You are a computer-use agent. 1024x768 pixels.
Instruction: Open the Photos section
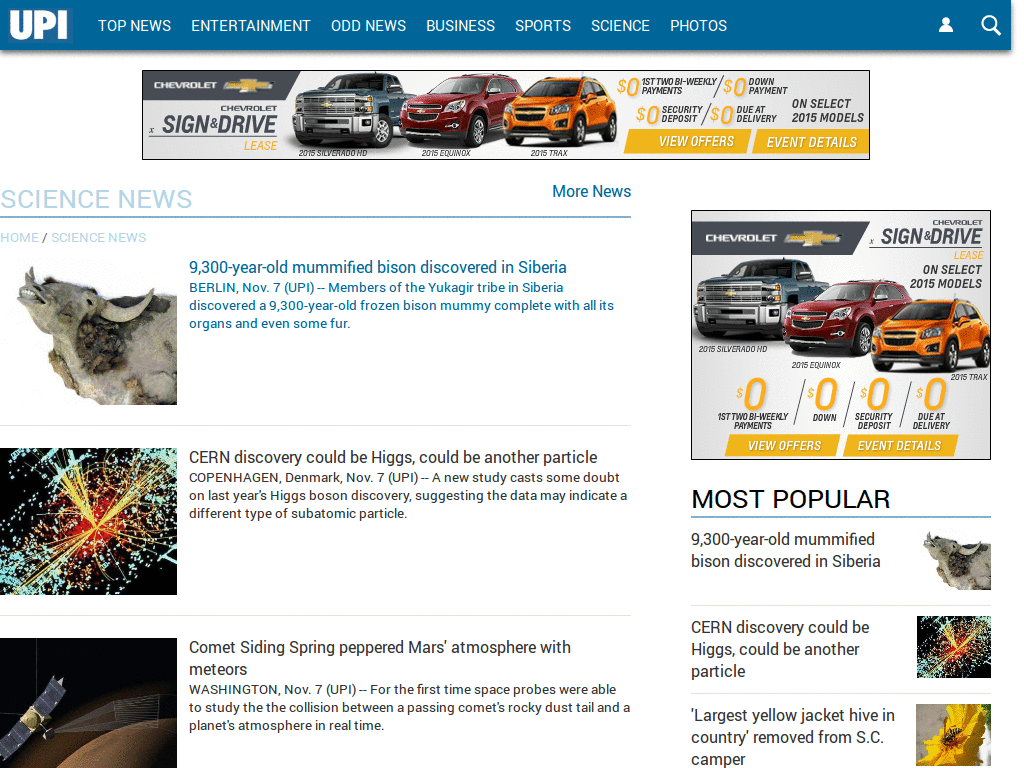point(698,25)
